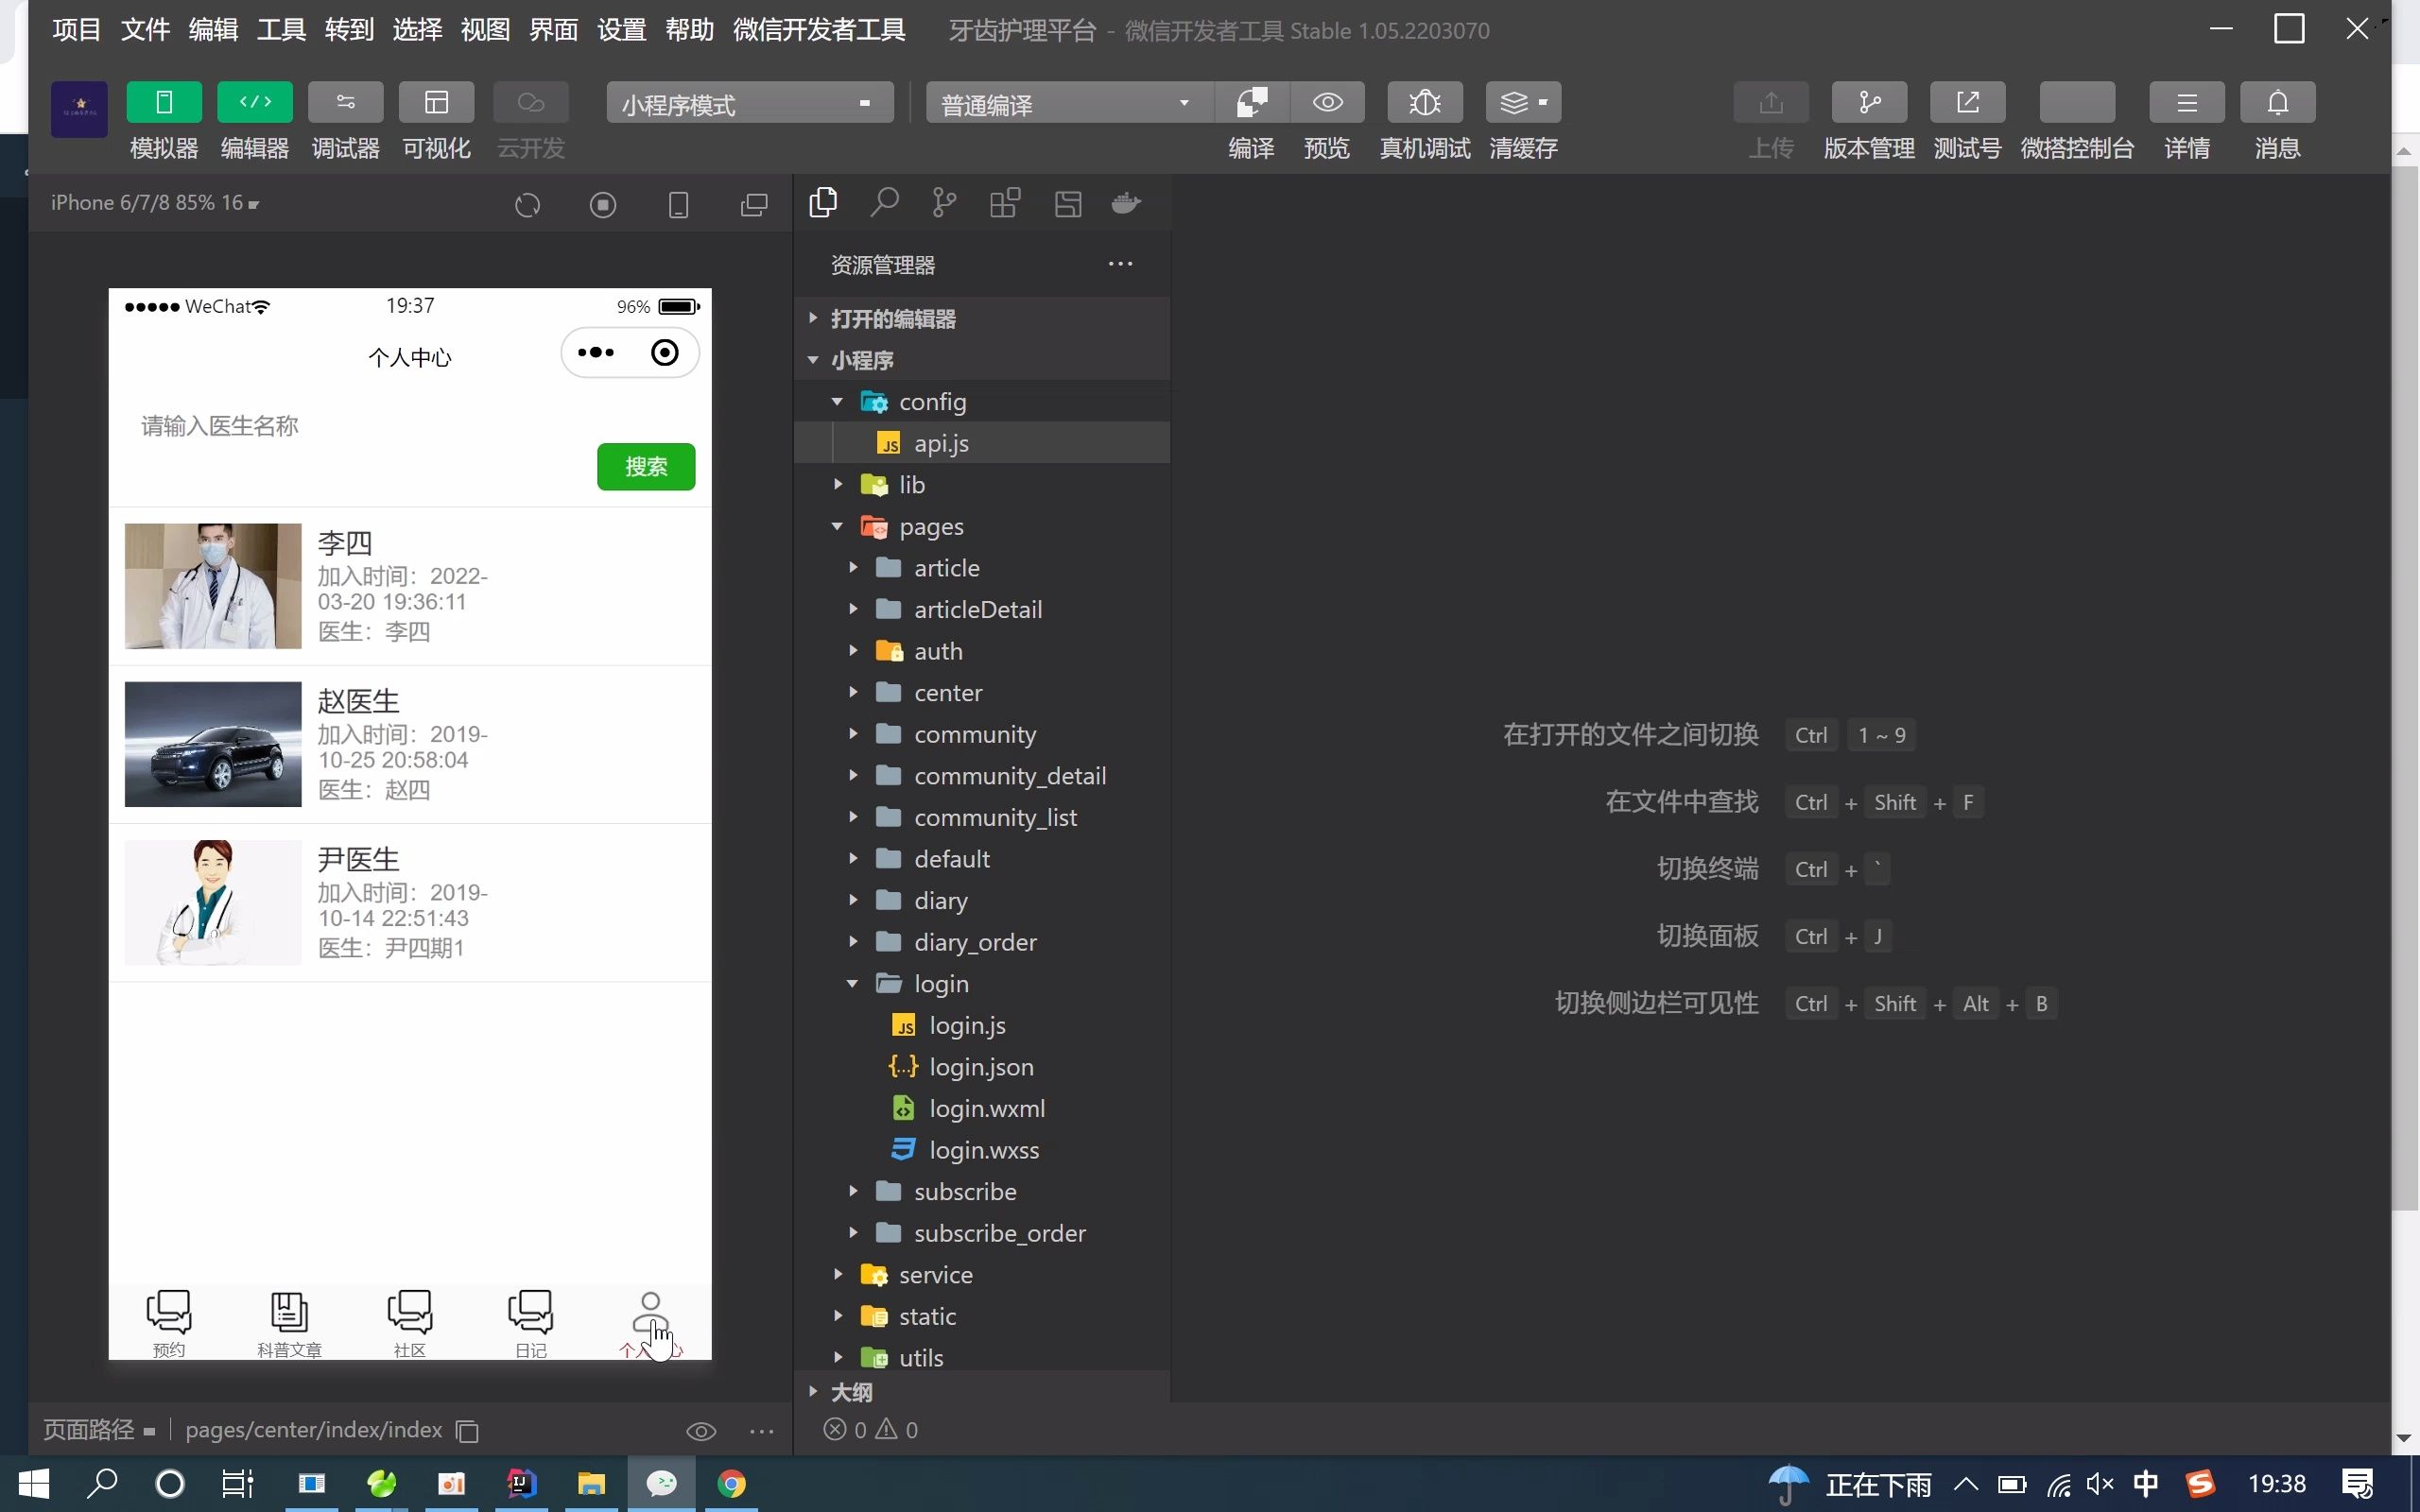
Task: Open the 详情 details icon
Action: (x=2186, y=102)
